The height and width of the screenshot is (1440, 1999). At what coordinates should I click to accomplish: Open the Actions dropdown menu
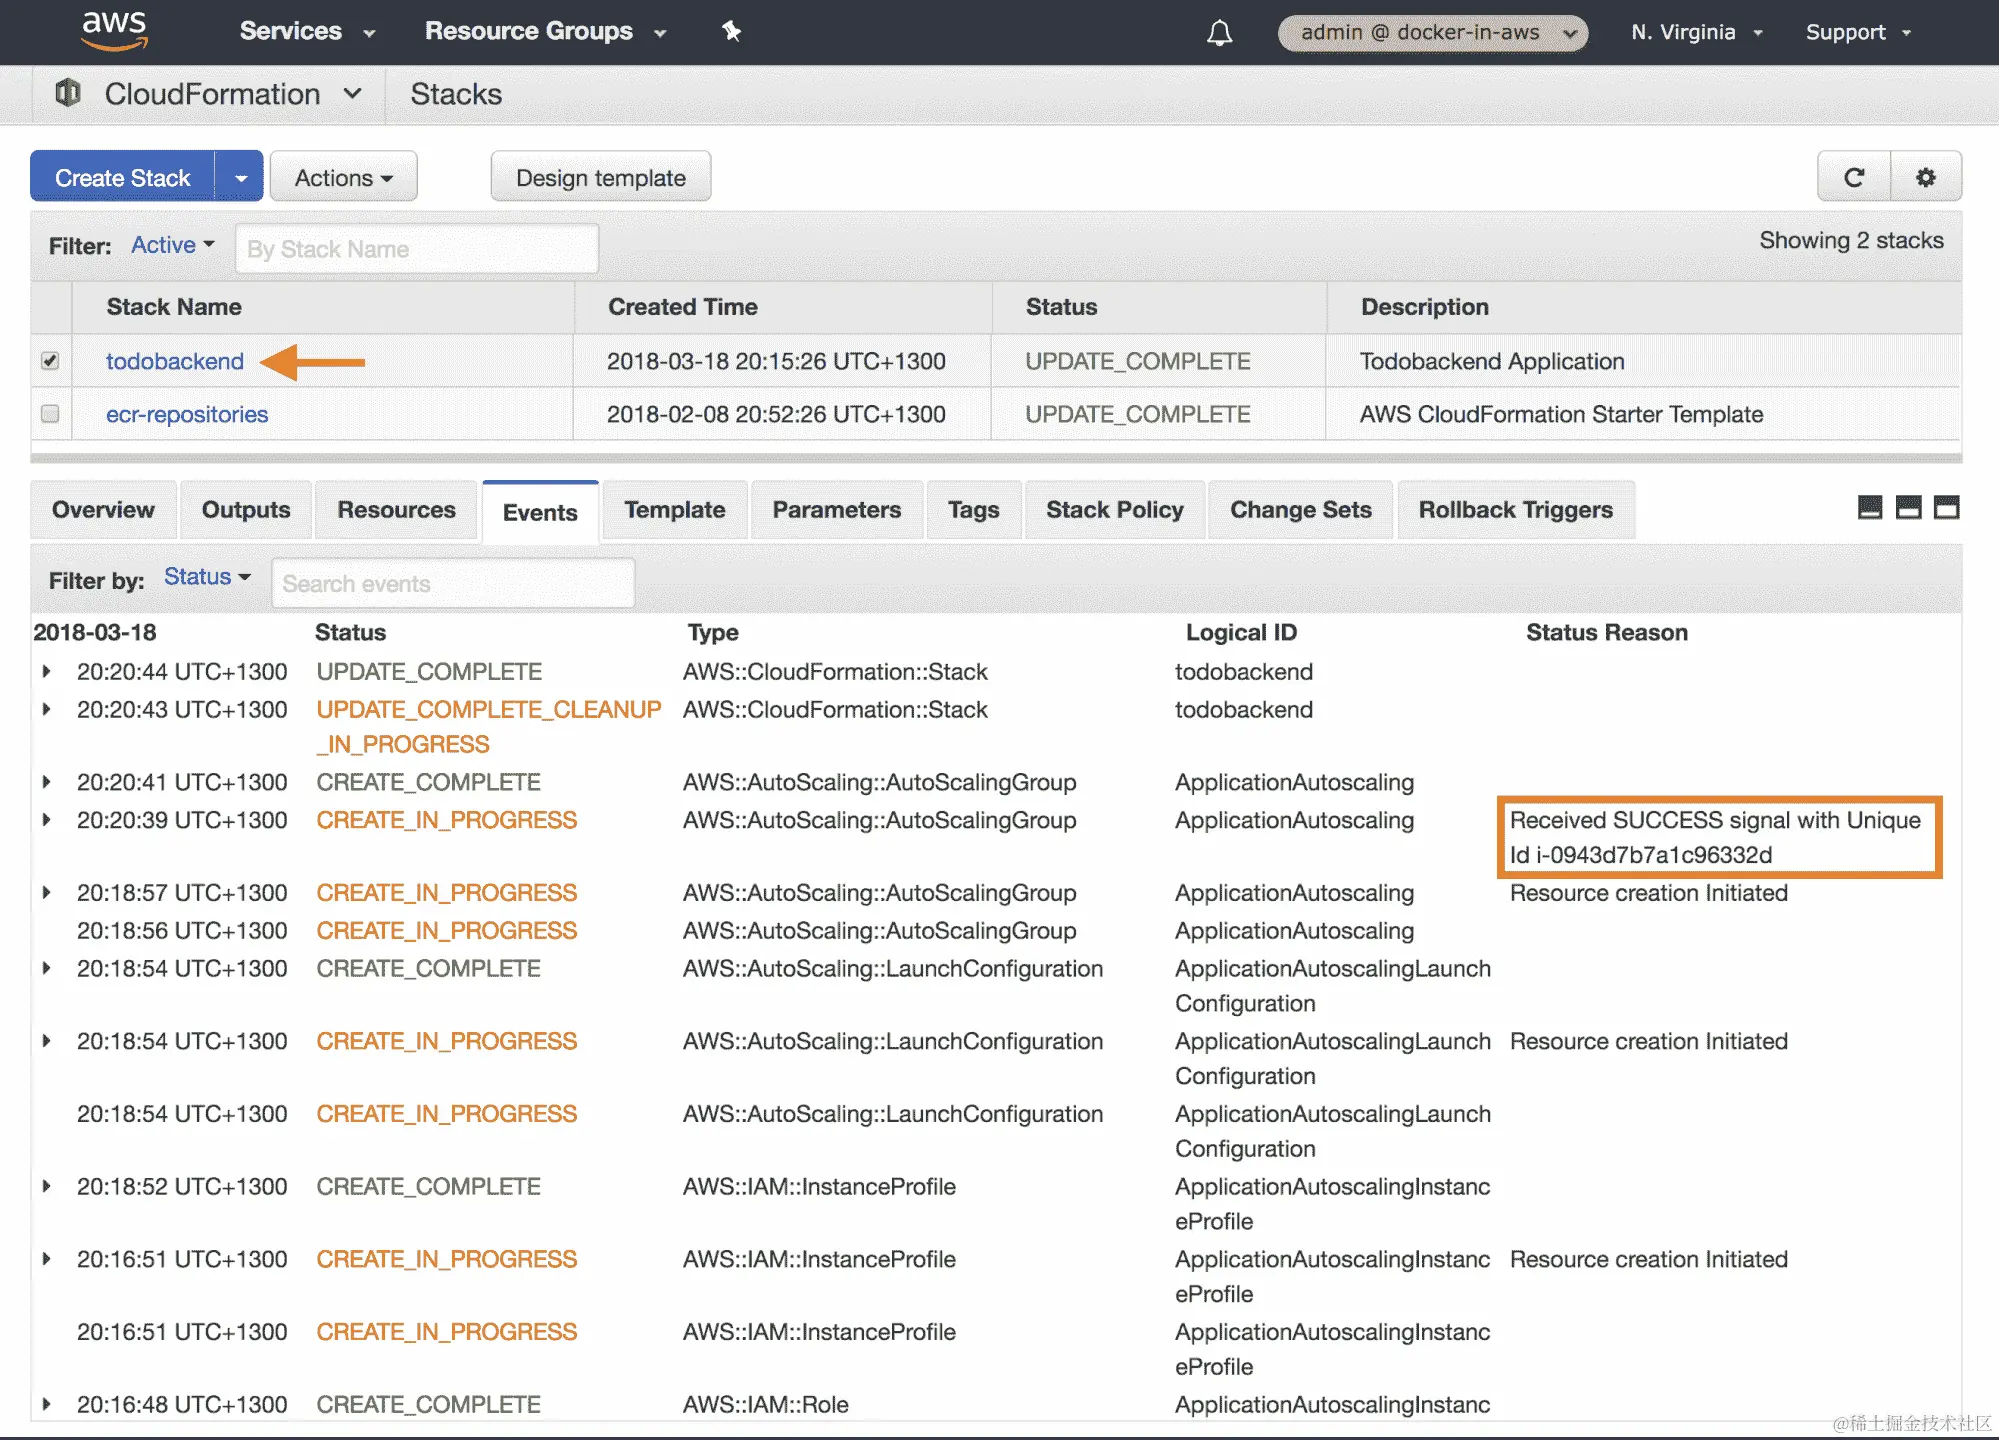[343, 177]
